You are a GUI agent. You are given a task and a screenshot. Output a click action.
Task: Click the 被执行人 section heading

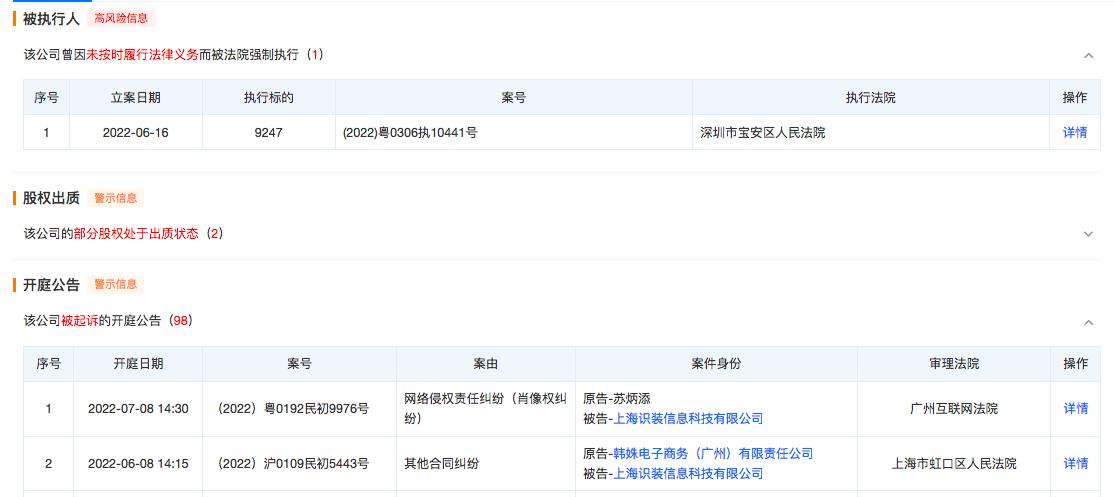[x=51, y=19]
